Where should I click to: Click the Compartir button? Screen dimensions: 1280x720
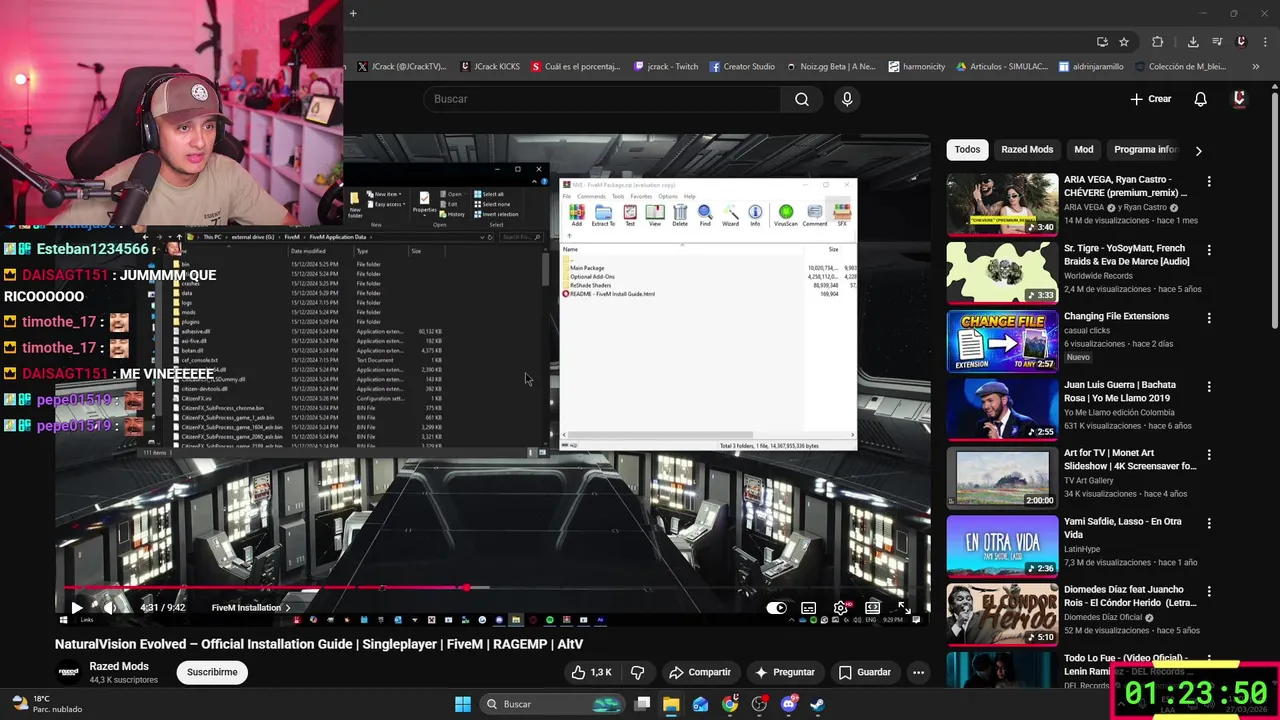[700, 672]
